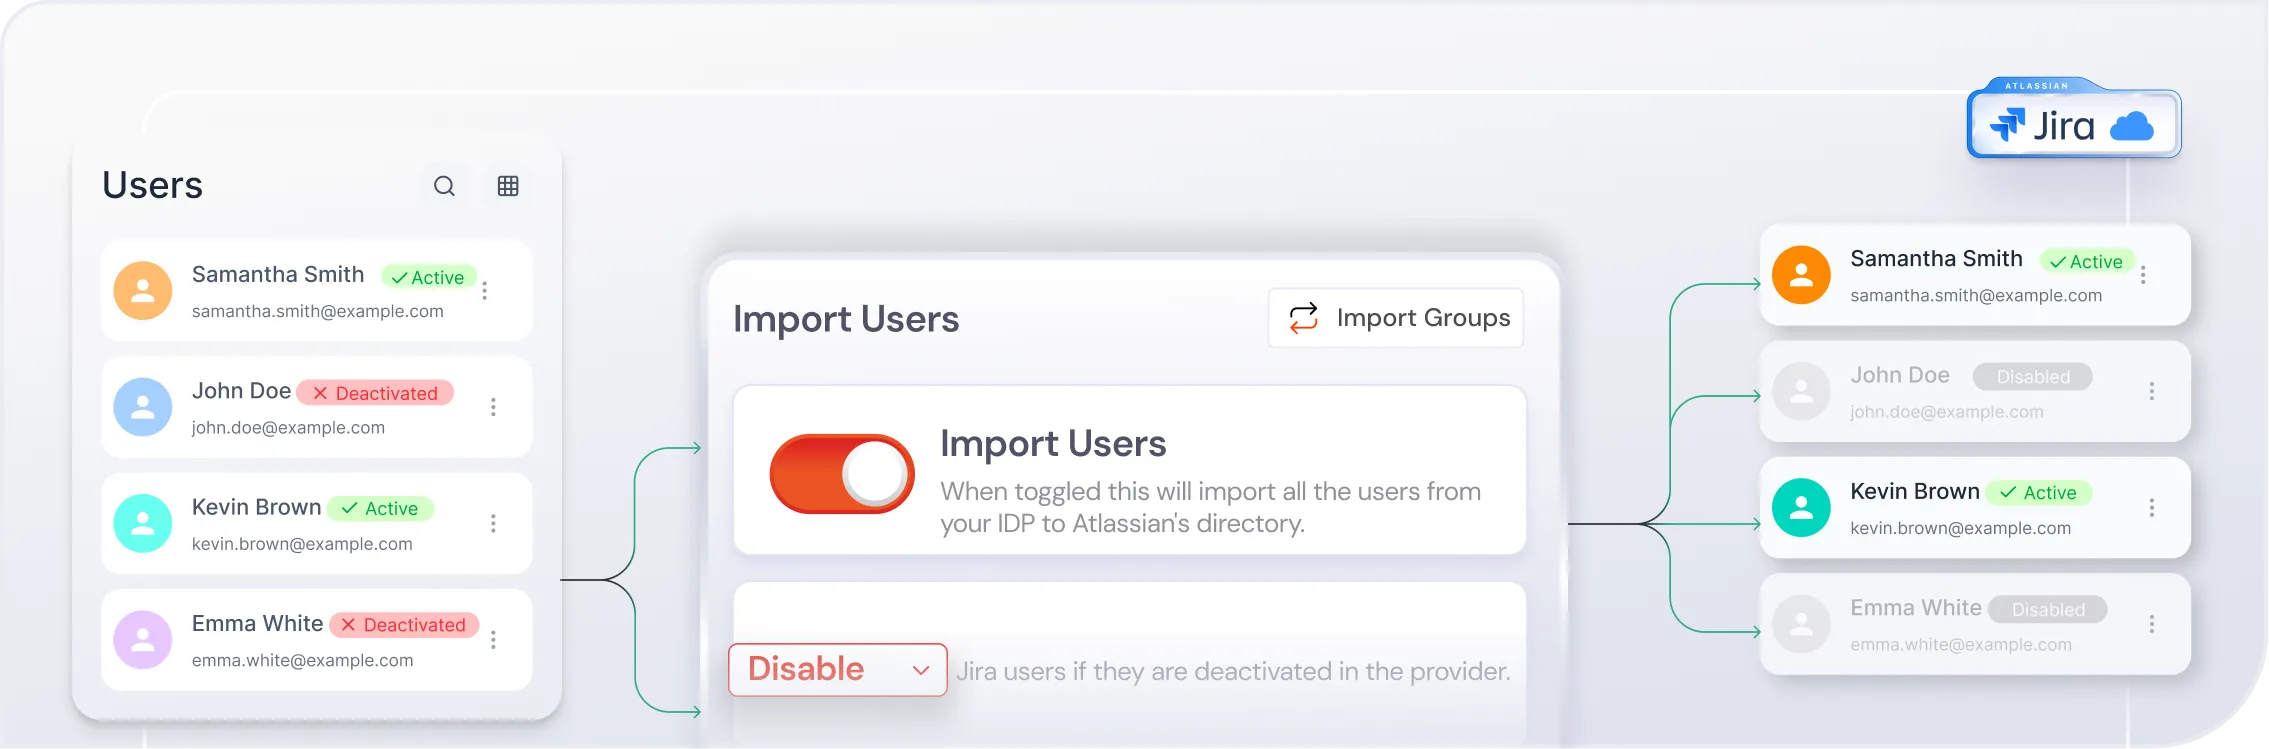Image resolution: width=2269 pixels, height=749 pixels.
Task: Click the Active status badge on Samantha Smith Jira card
Action: click(2086, 261)
